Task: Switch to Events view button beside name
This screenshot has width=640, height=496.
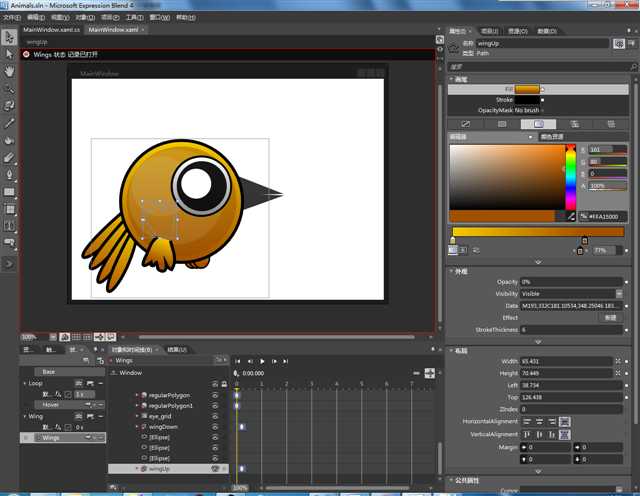Action: coord(632,43)
